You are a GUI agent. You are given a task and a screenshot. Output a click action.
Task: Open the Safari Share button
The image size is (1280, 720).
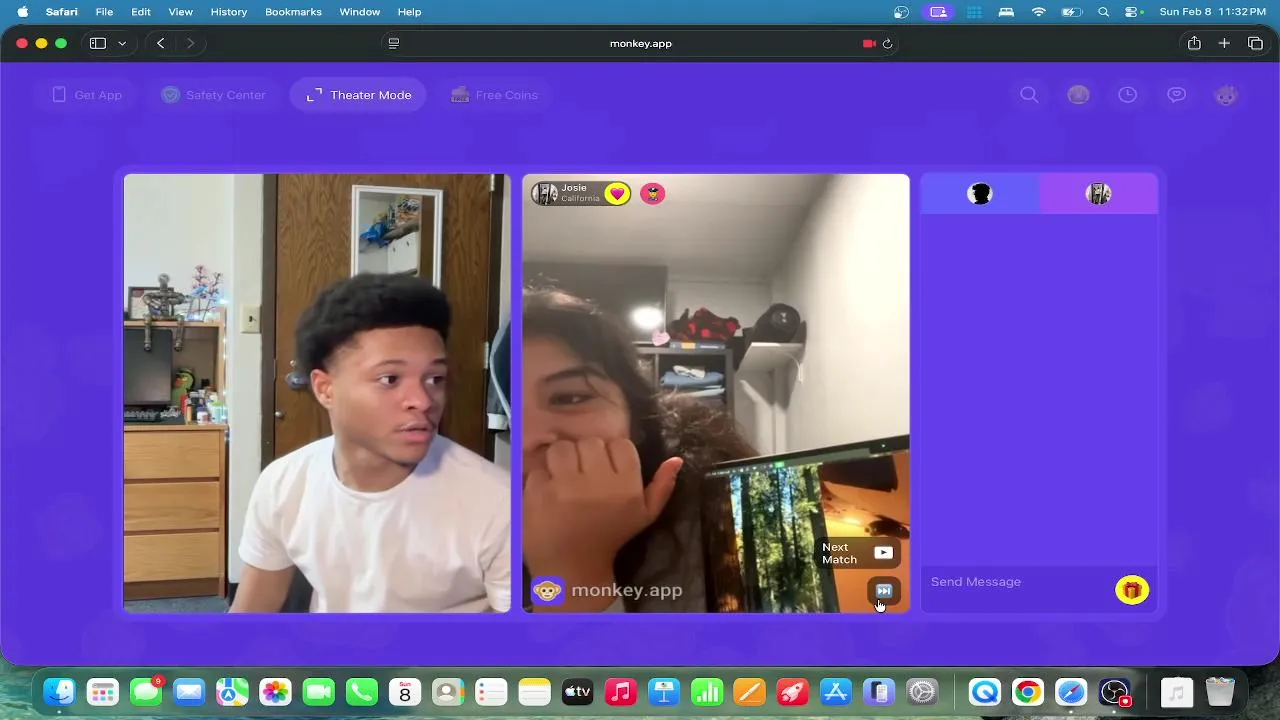[1194, 43]
